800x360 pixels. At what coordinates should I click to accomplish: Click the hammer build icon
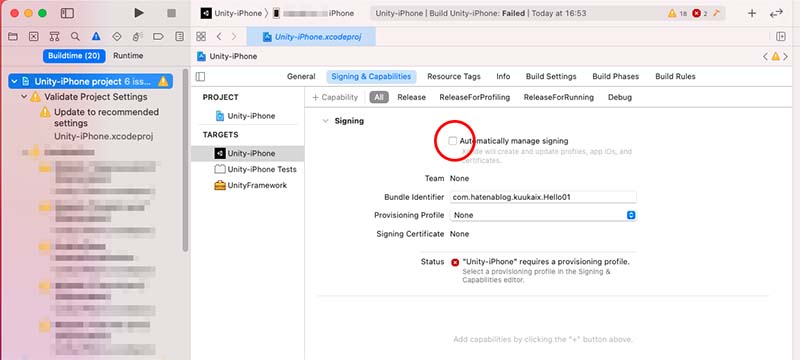pyautogui.click(x=717, y=13)
